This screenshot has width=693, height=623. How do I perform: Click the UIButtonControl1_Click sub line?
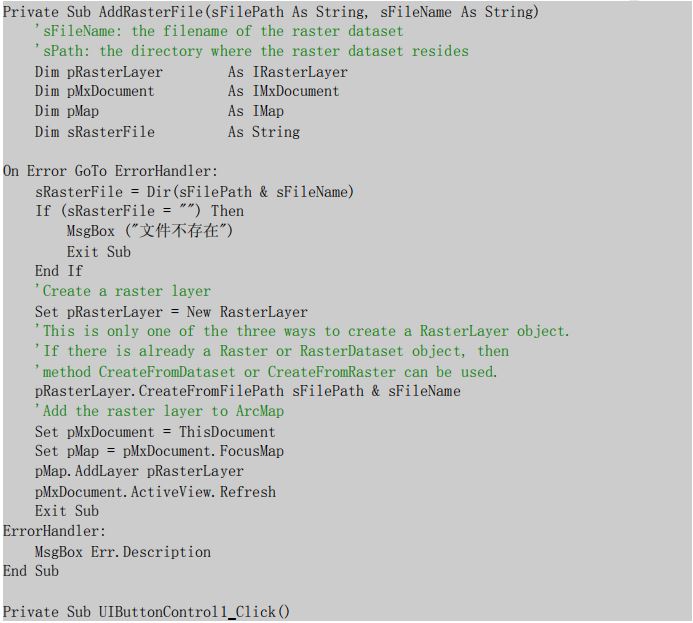click(146, 612)
